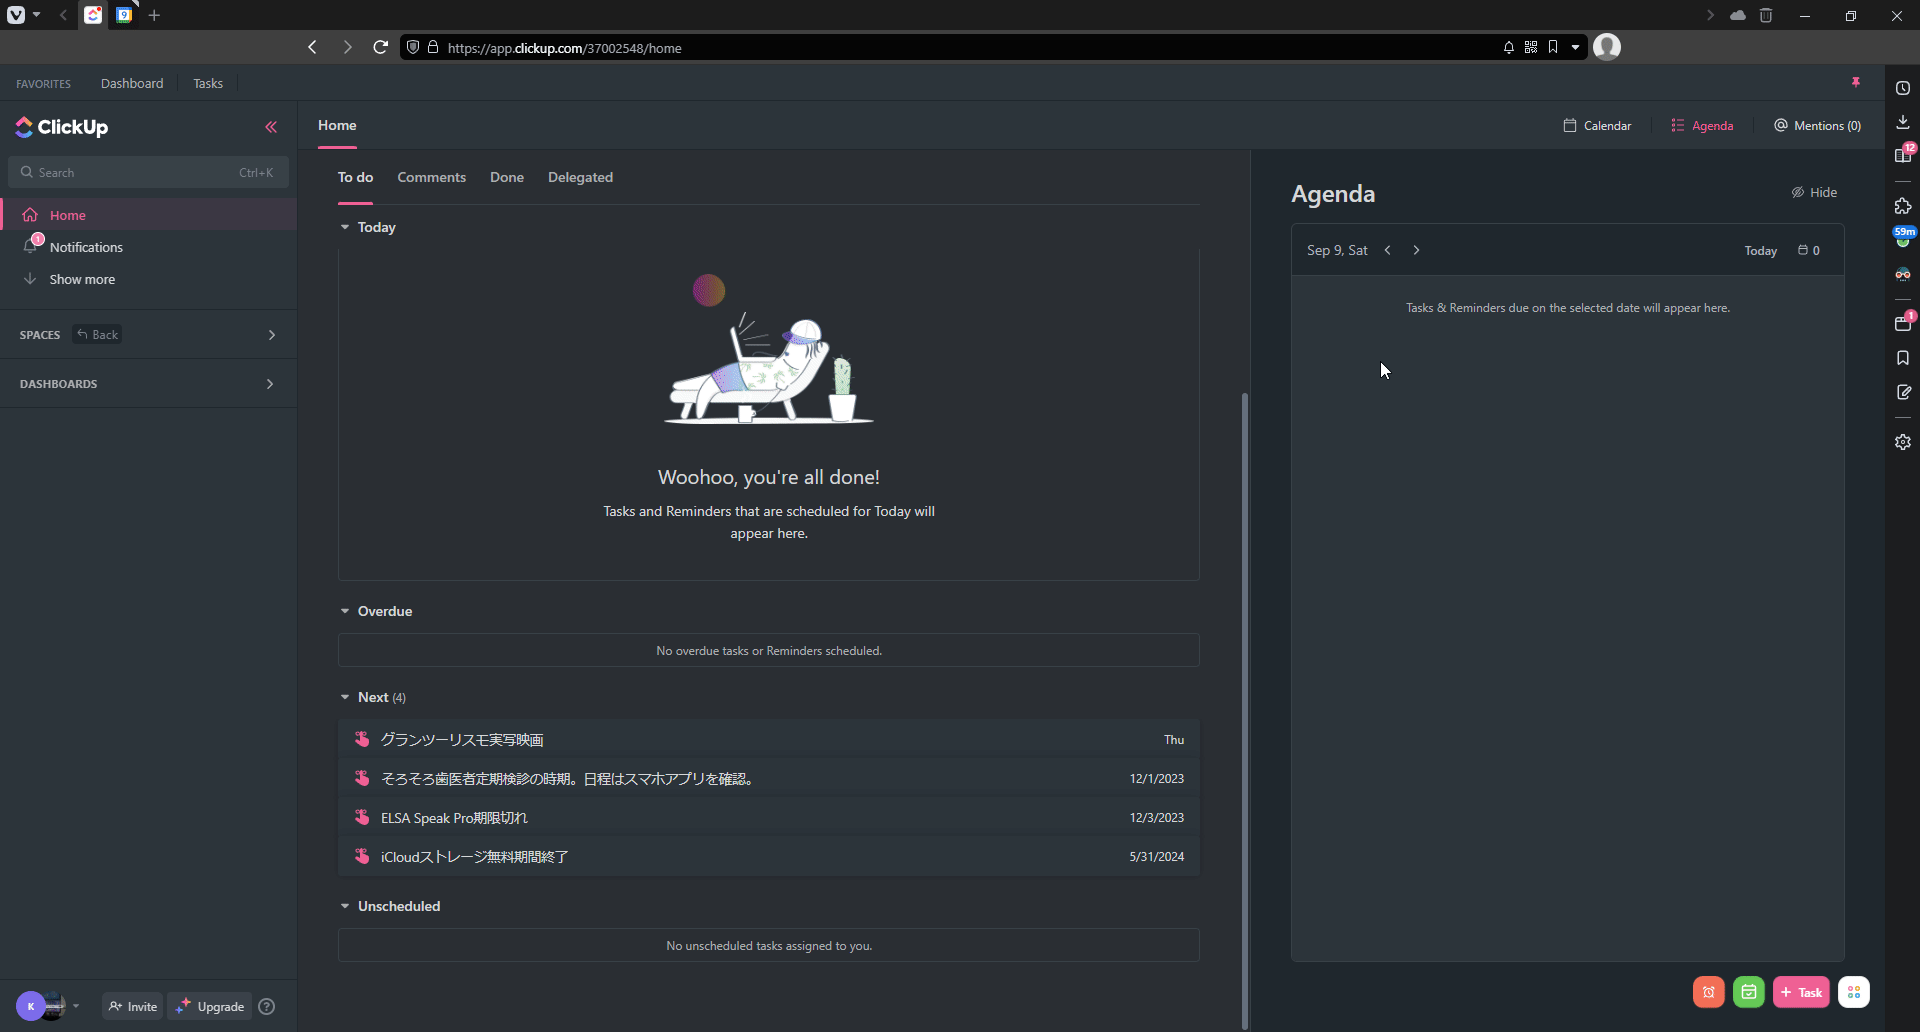Click the green notepad quick-action button
This screenshot has width=1920, height=1032.
(x=1748, y=992)
